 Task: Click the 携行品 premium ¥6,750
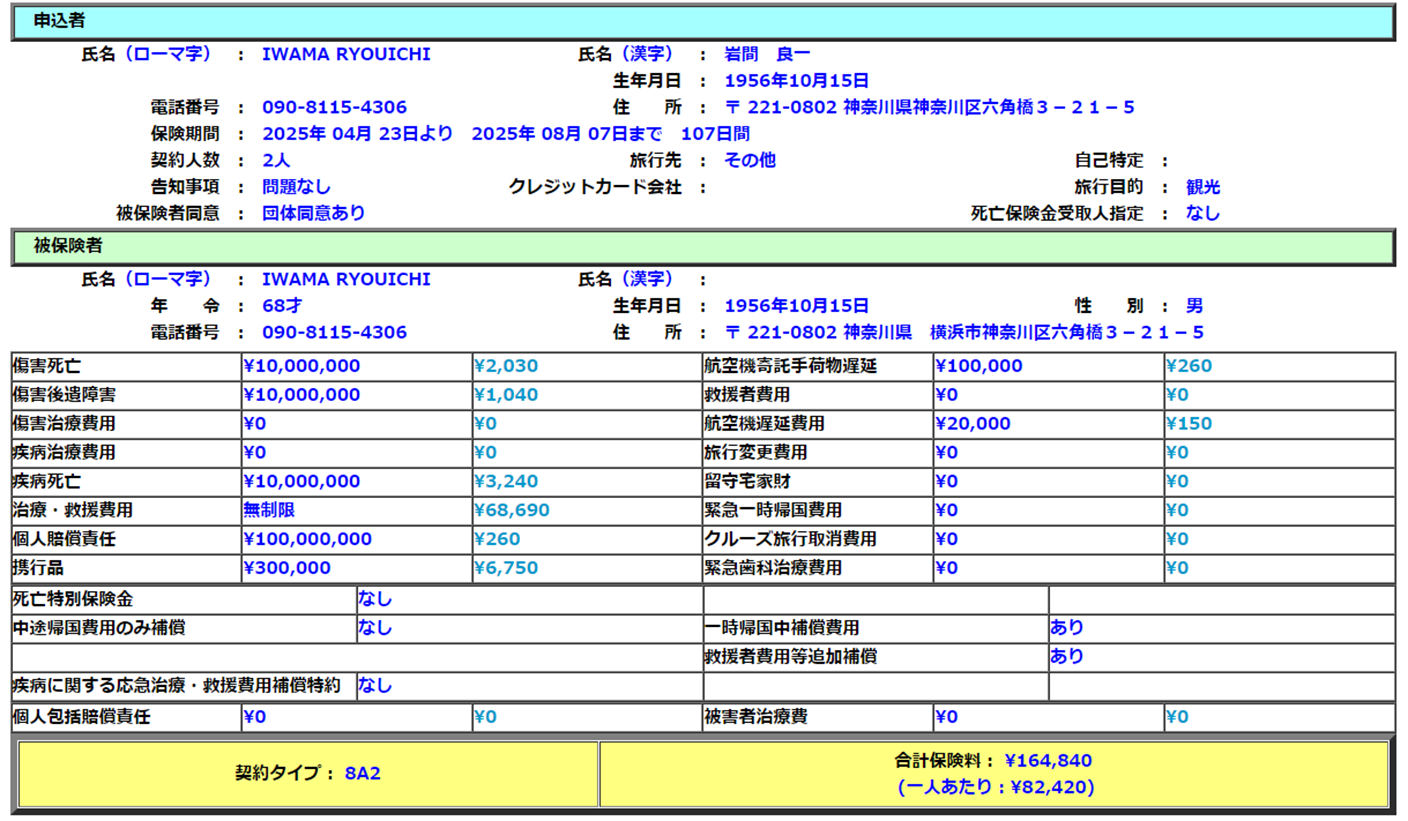click(506, 568)
